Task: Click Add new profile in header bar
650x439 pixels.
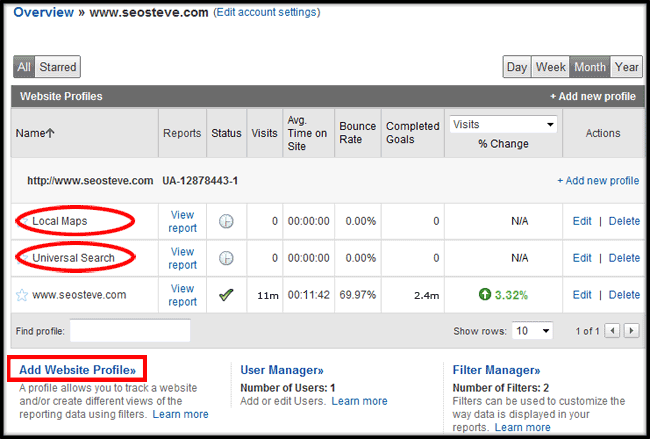Action: pos(593,96)
